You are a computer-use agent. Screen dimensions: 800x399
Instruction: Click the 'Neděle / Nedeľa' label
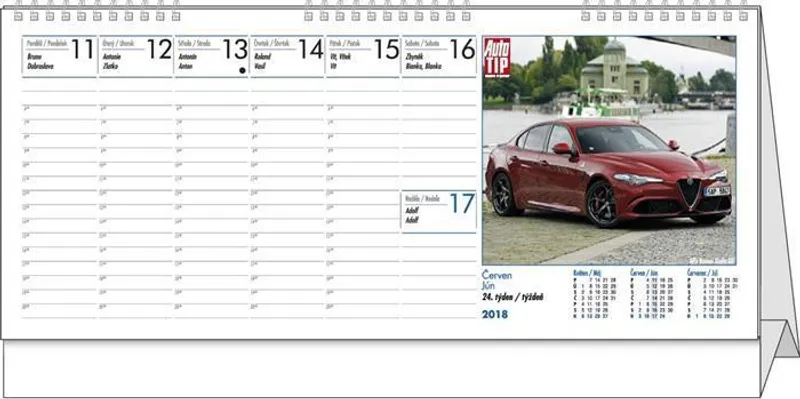pos(422,198)
